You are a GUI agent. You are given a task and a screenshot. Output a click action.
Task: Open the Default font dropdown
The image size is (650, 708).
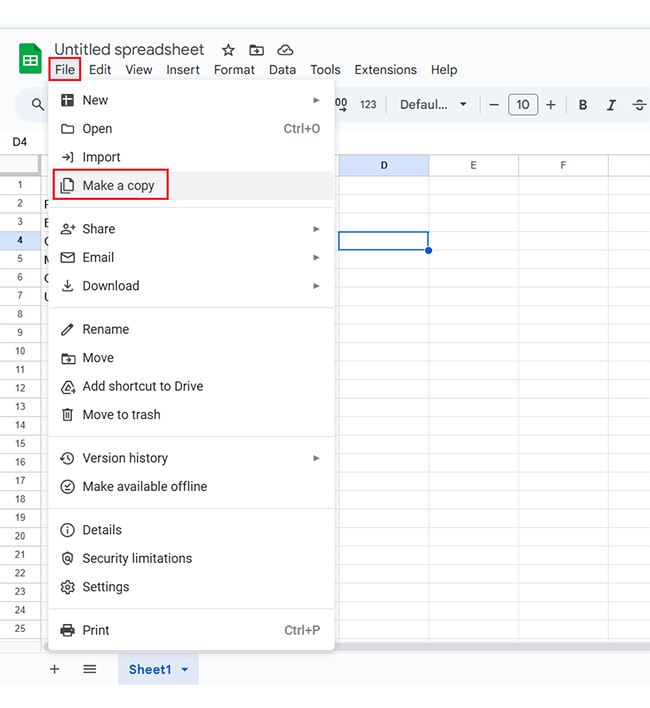tap(433, 105)
